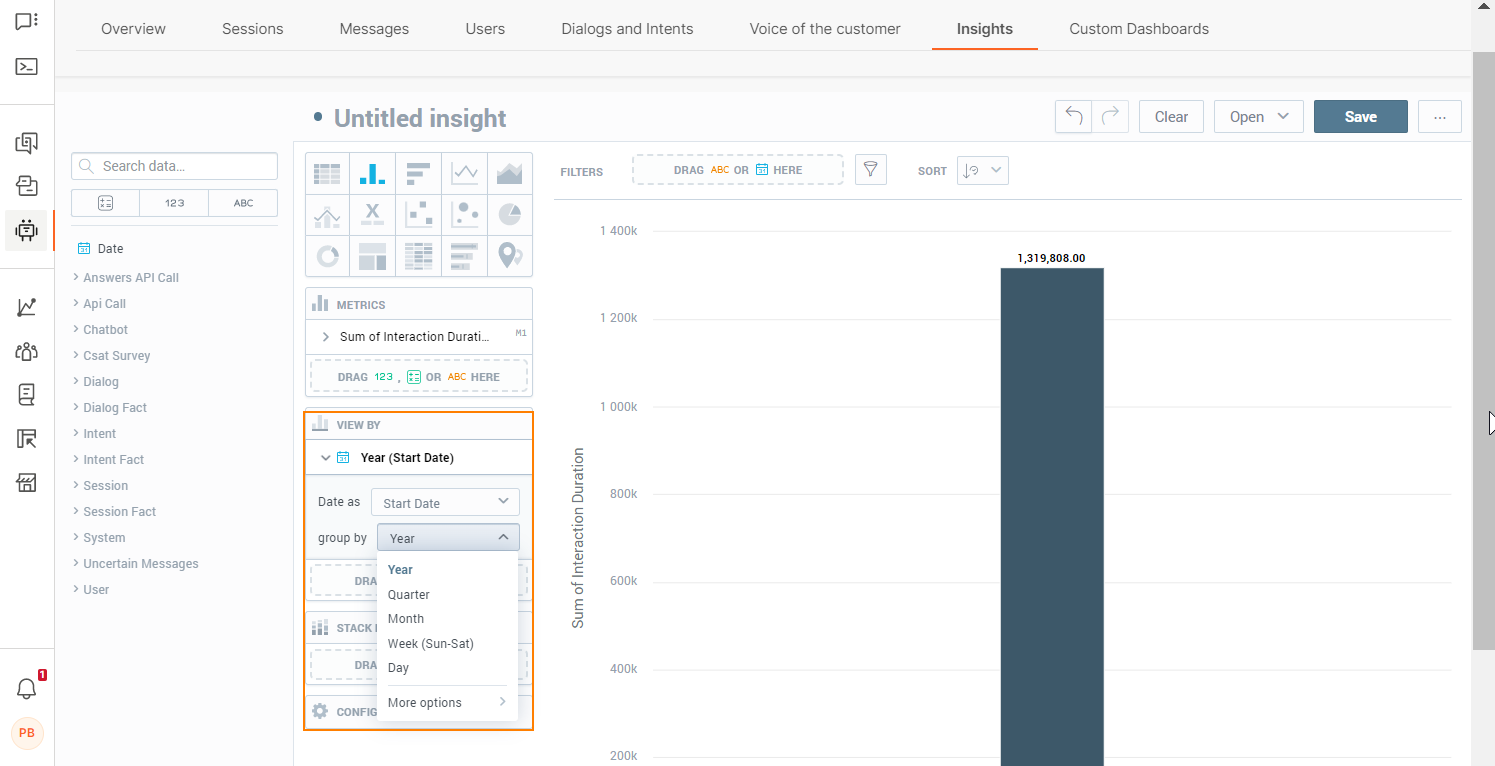The width and height of the screenshot is (1495, 766).
Task: Toggle the metrics calculator data filter
Action: (x=106, y=203)
